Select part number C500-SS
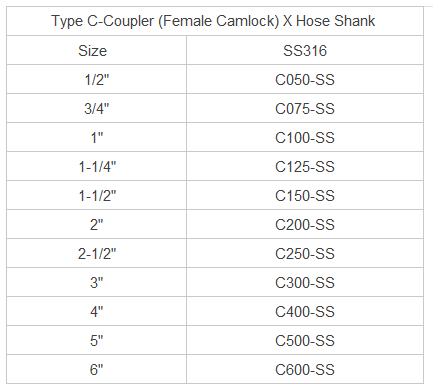This screenshot has height=391, width=433. [305, 341]
